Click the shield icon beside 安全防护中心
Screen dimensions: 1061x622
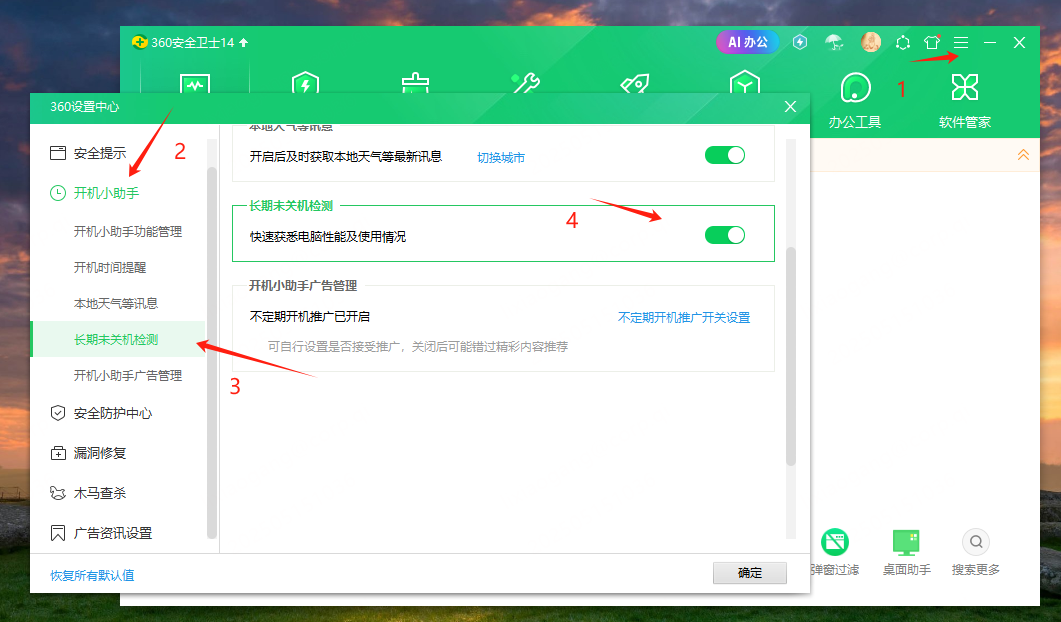click(x=58, y=413)
